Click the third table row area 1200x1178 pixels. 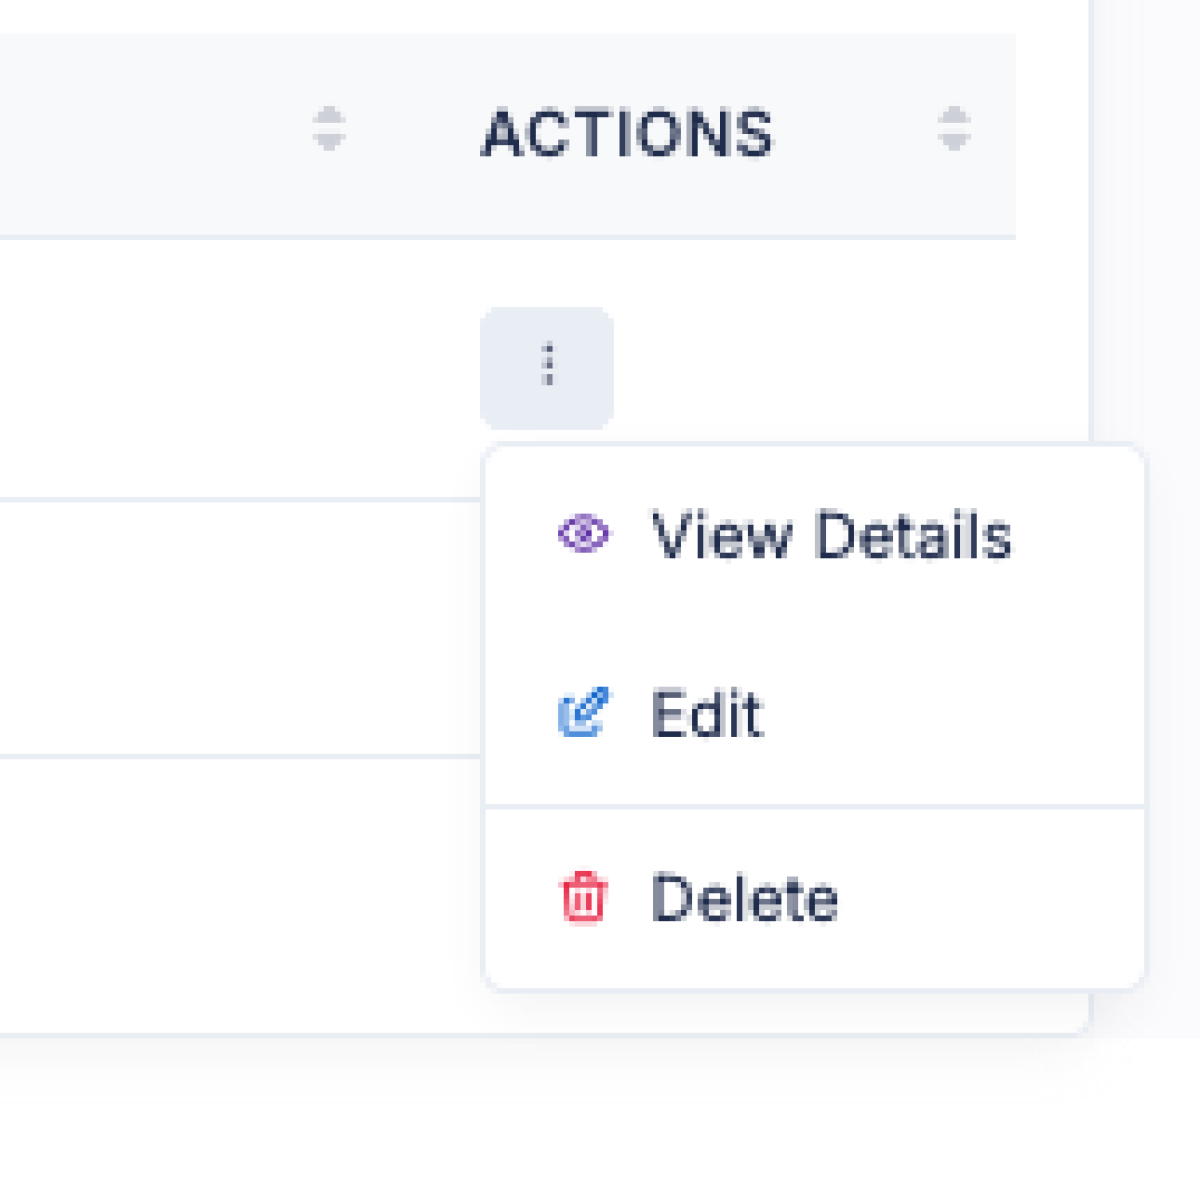click(x=240, y=894)
